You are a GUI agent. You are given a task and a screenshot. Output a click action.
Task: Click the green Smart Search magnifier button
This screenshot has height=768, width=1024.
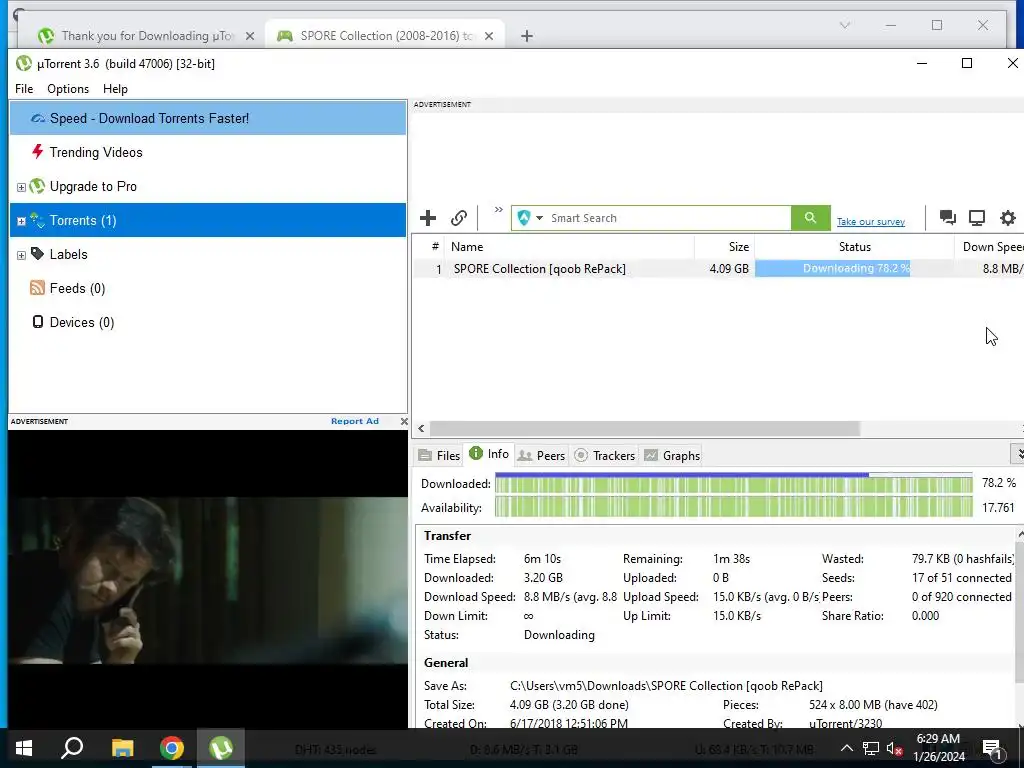click(x=810, y=218)
